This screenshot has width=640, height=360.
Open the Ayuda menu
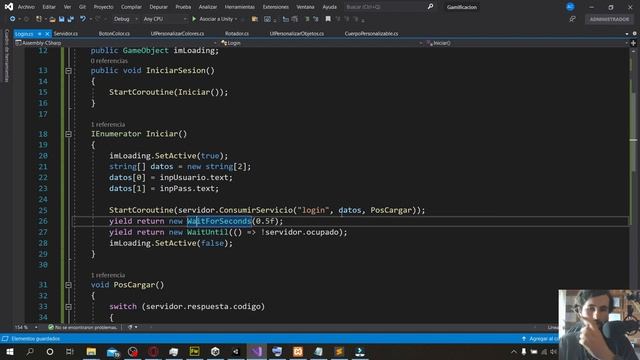330,7
